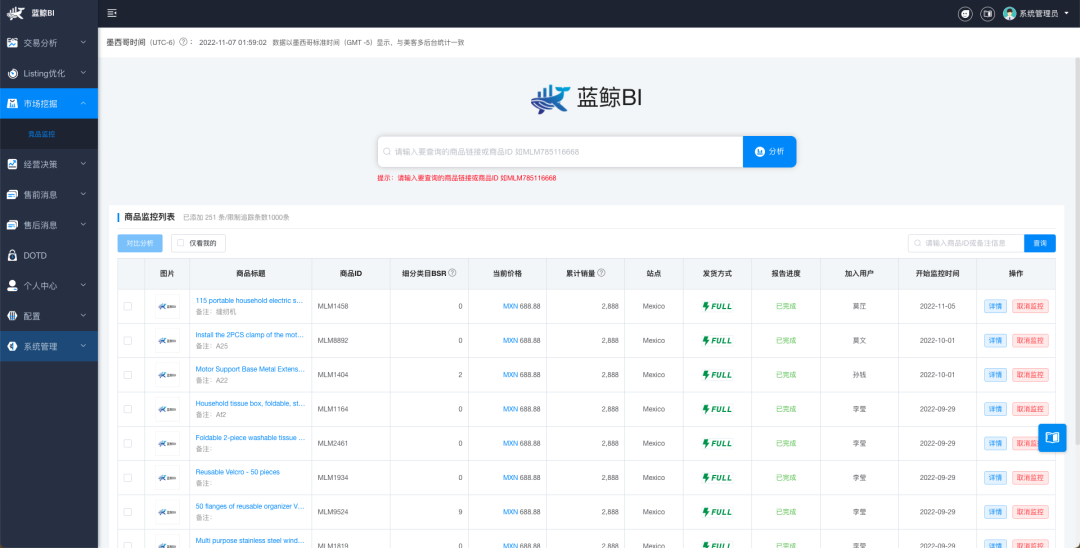Select the 售前消息 menu item
This screenshot has width=1080, height=548.
click(49, 195)
